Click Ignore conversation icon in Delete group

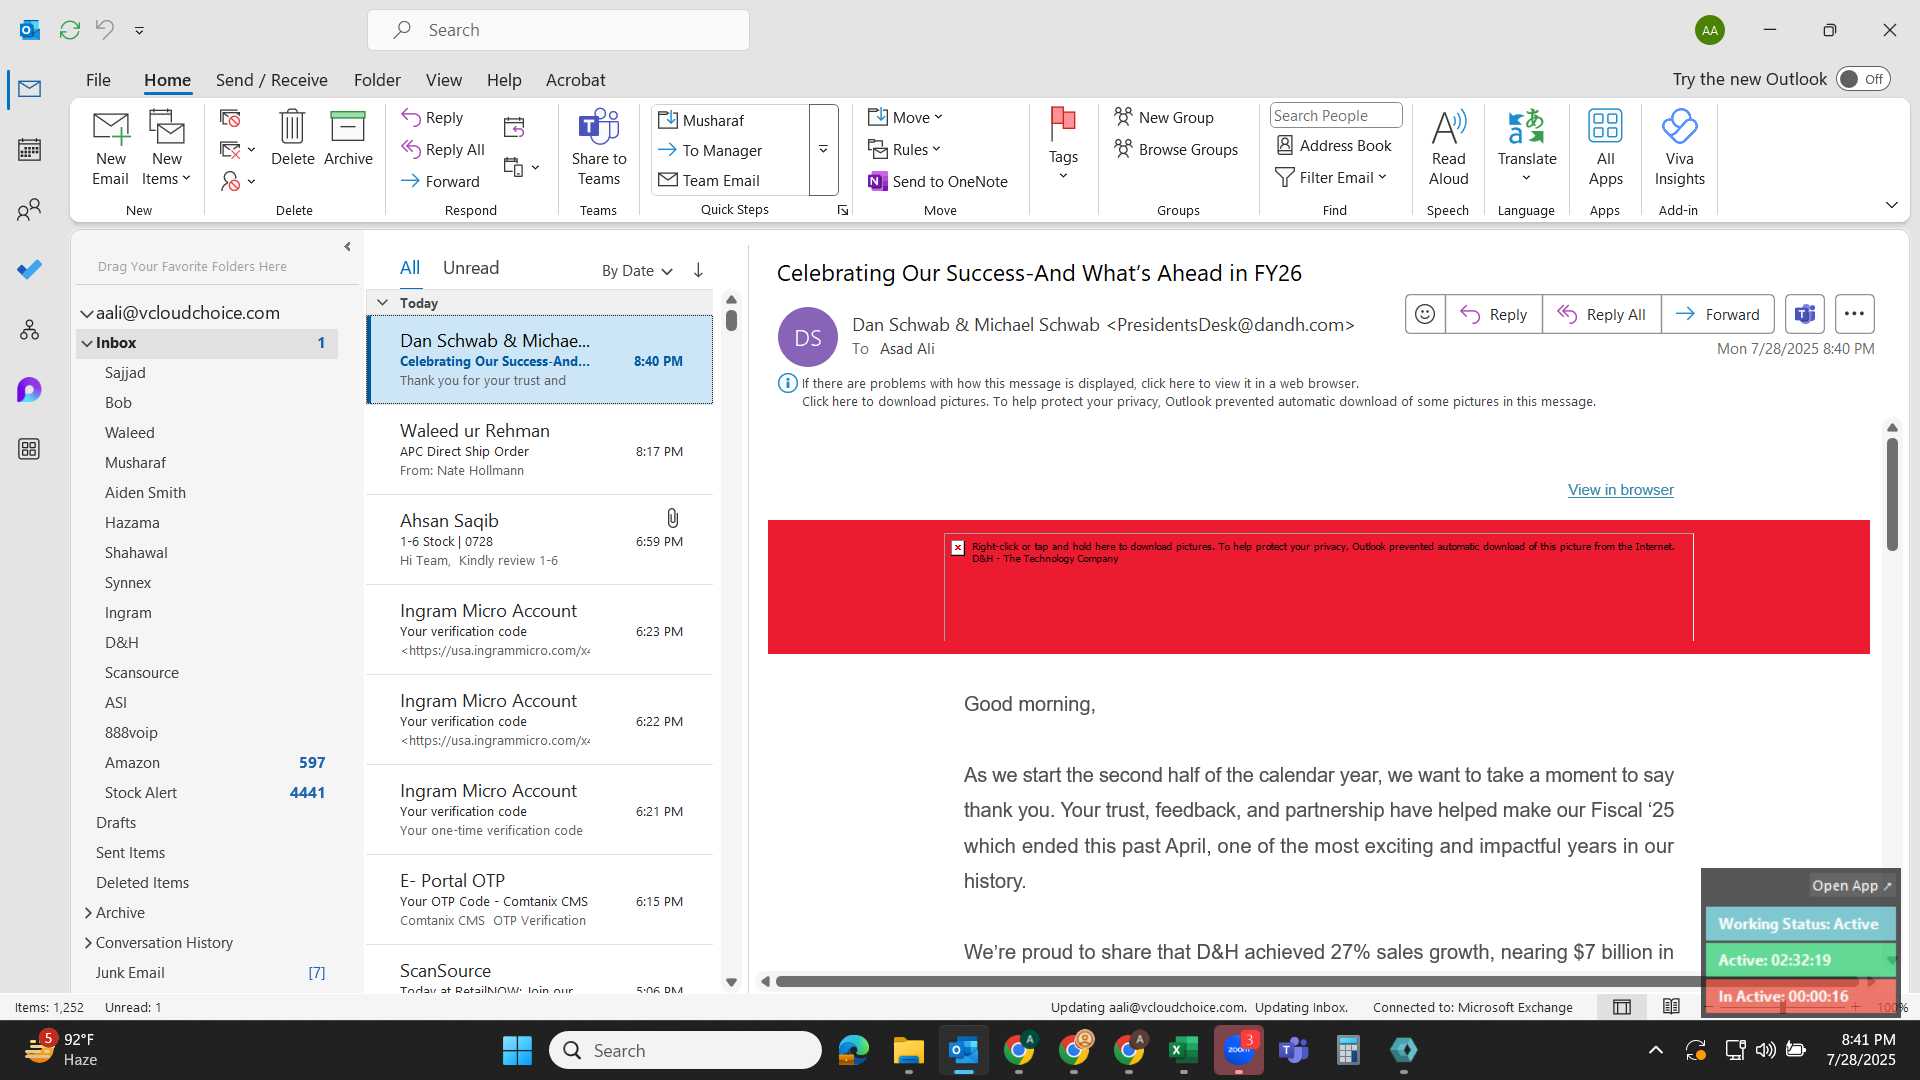[230, 119]
